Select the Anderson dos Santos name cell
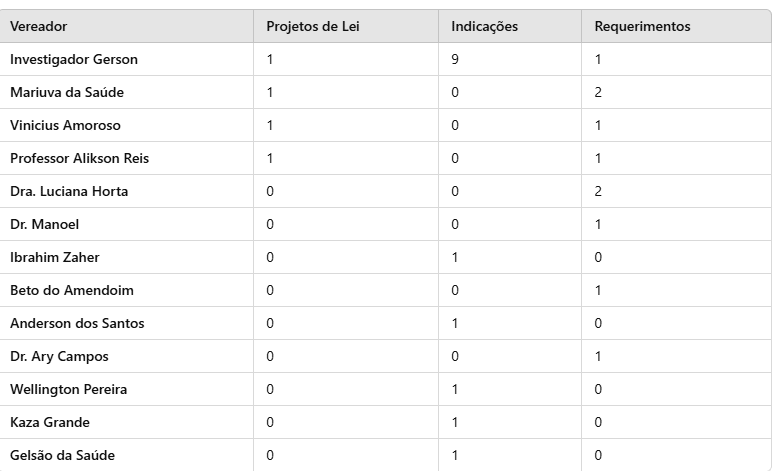Screen dimensions: 776x471 77,324
